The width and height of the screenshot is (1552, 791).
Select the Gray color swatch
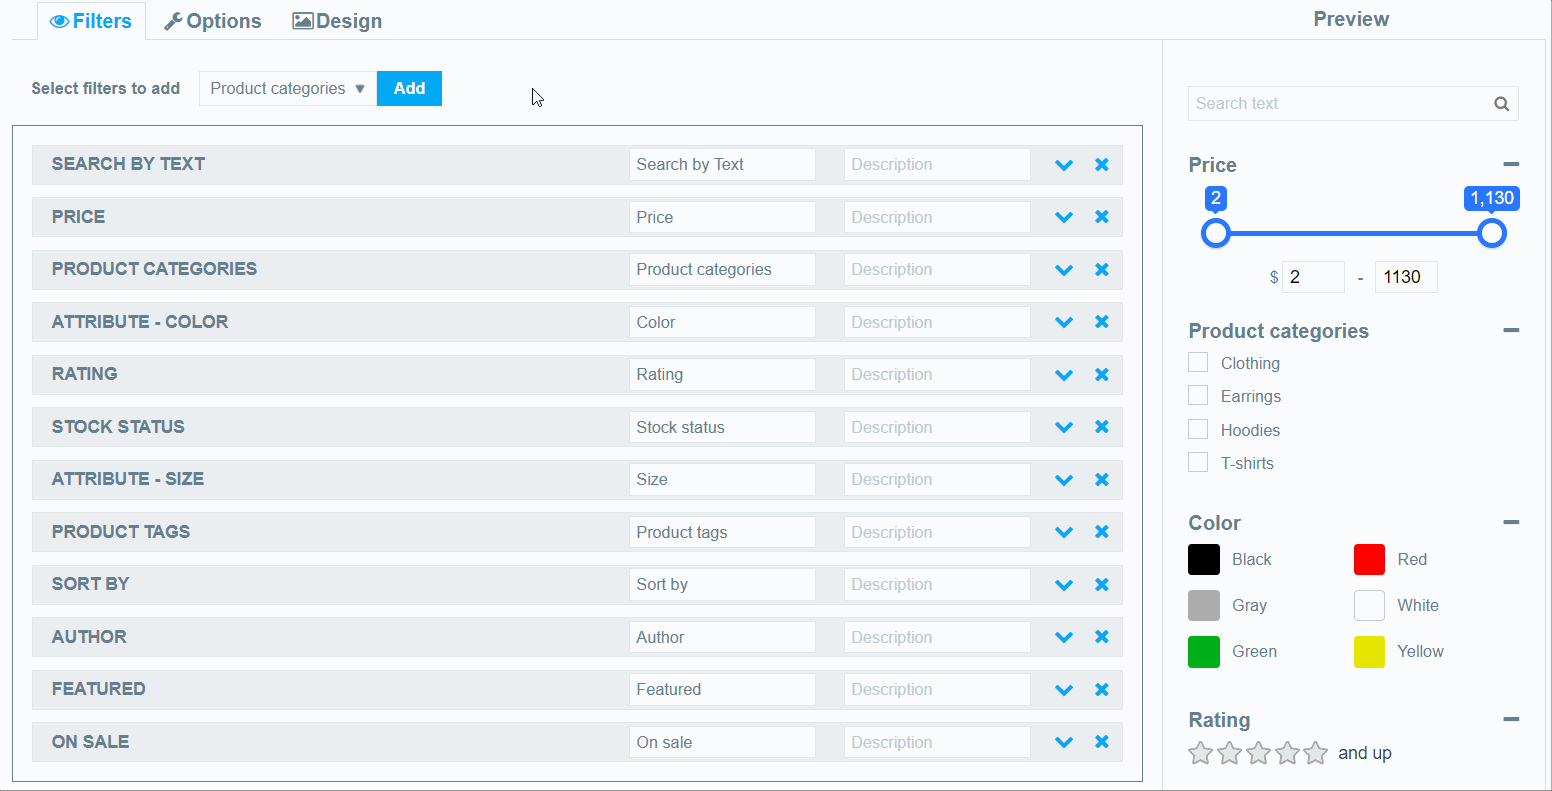click(1204, 606)
